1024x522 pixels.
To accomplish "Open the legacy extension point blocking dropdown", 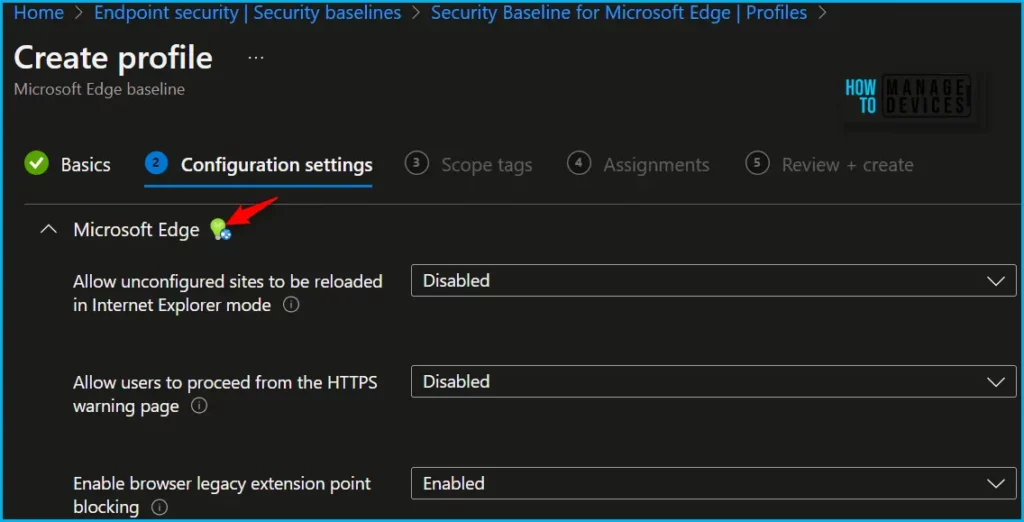I will tap(714, 483).
